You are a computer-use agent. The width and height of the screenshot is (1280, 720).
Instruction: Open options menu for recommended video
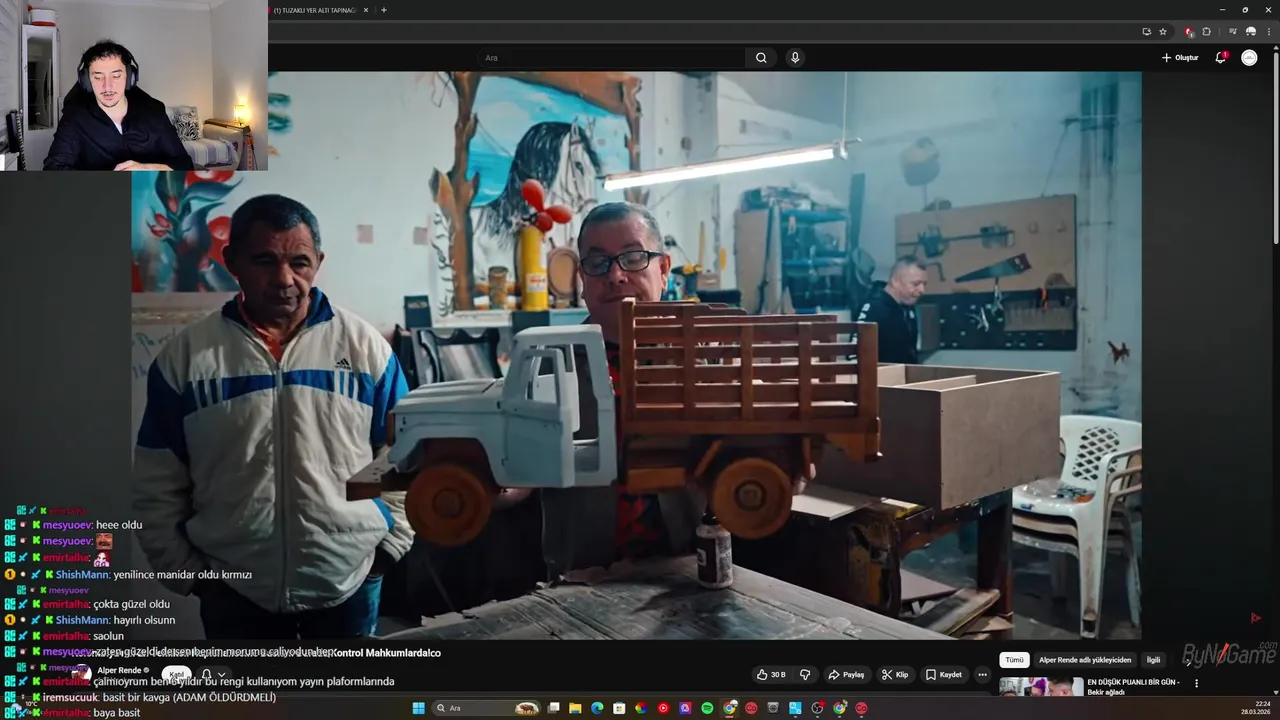pos(1196,684)
